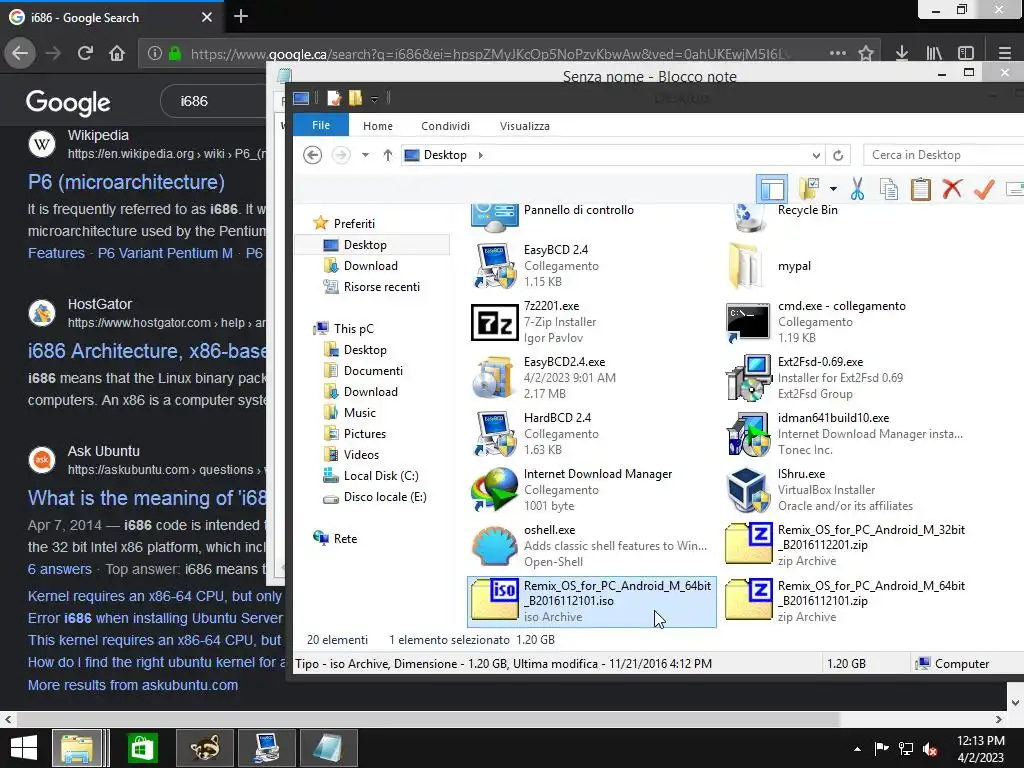Select the HardBCD 2.4 shortcut icon
Viewport: 1024px width, 768px height.
[x=494, y=434]
